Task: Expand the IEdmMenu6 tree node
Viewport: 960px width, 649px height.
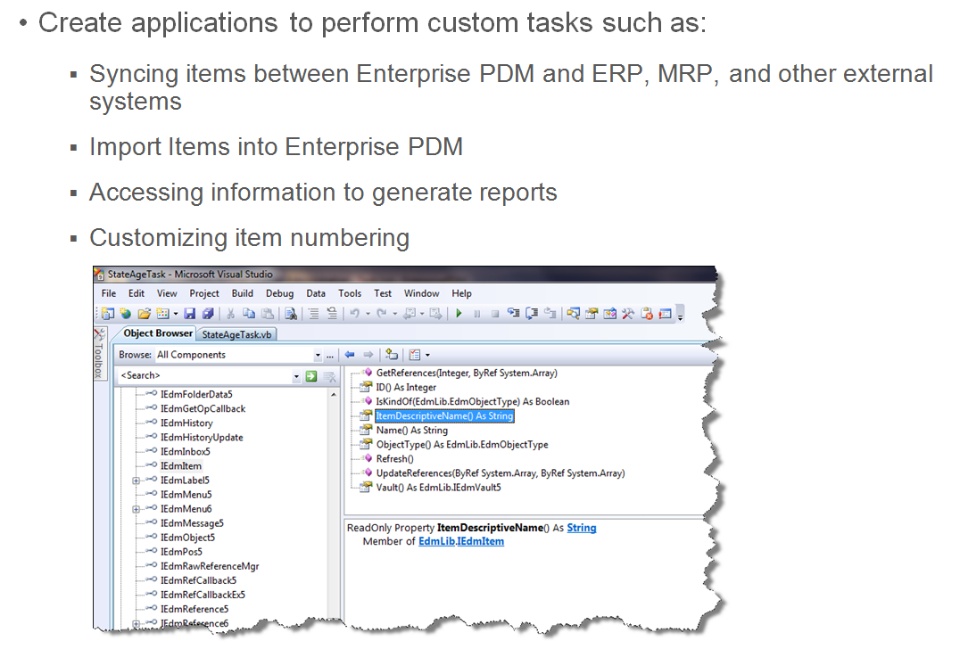Action: click(x=136, y=509)
